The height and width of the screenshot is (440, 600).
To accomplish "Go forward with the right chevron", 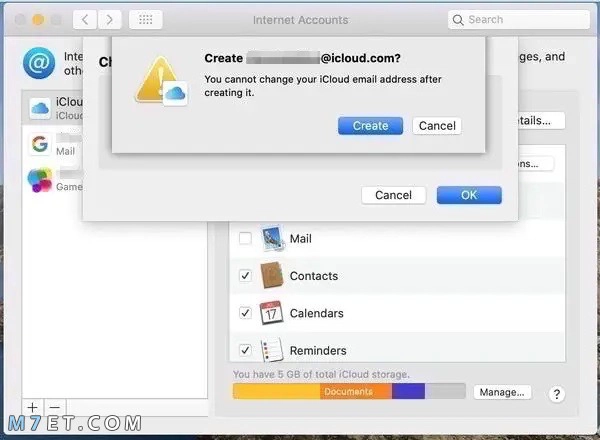I will (x=109, y=20).
